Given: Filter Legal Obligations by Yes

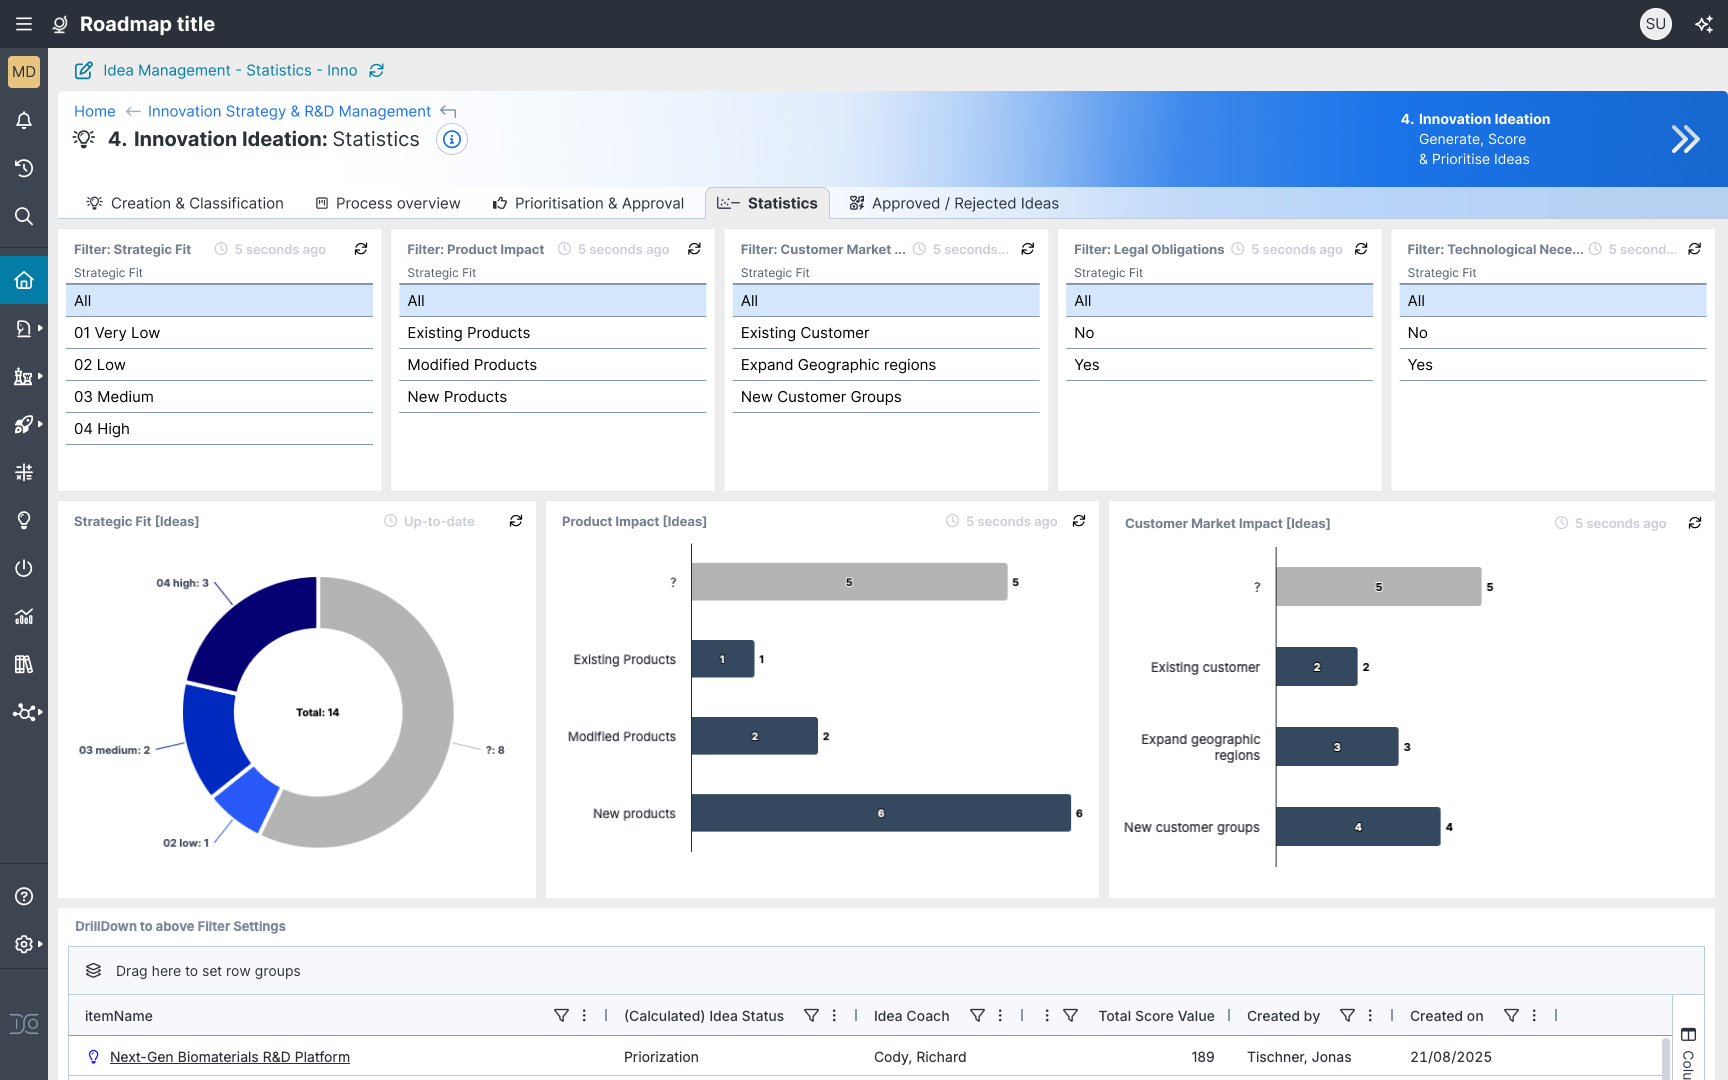Looking at the screenshot, I should (1219, 365).
